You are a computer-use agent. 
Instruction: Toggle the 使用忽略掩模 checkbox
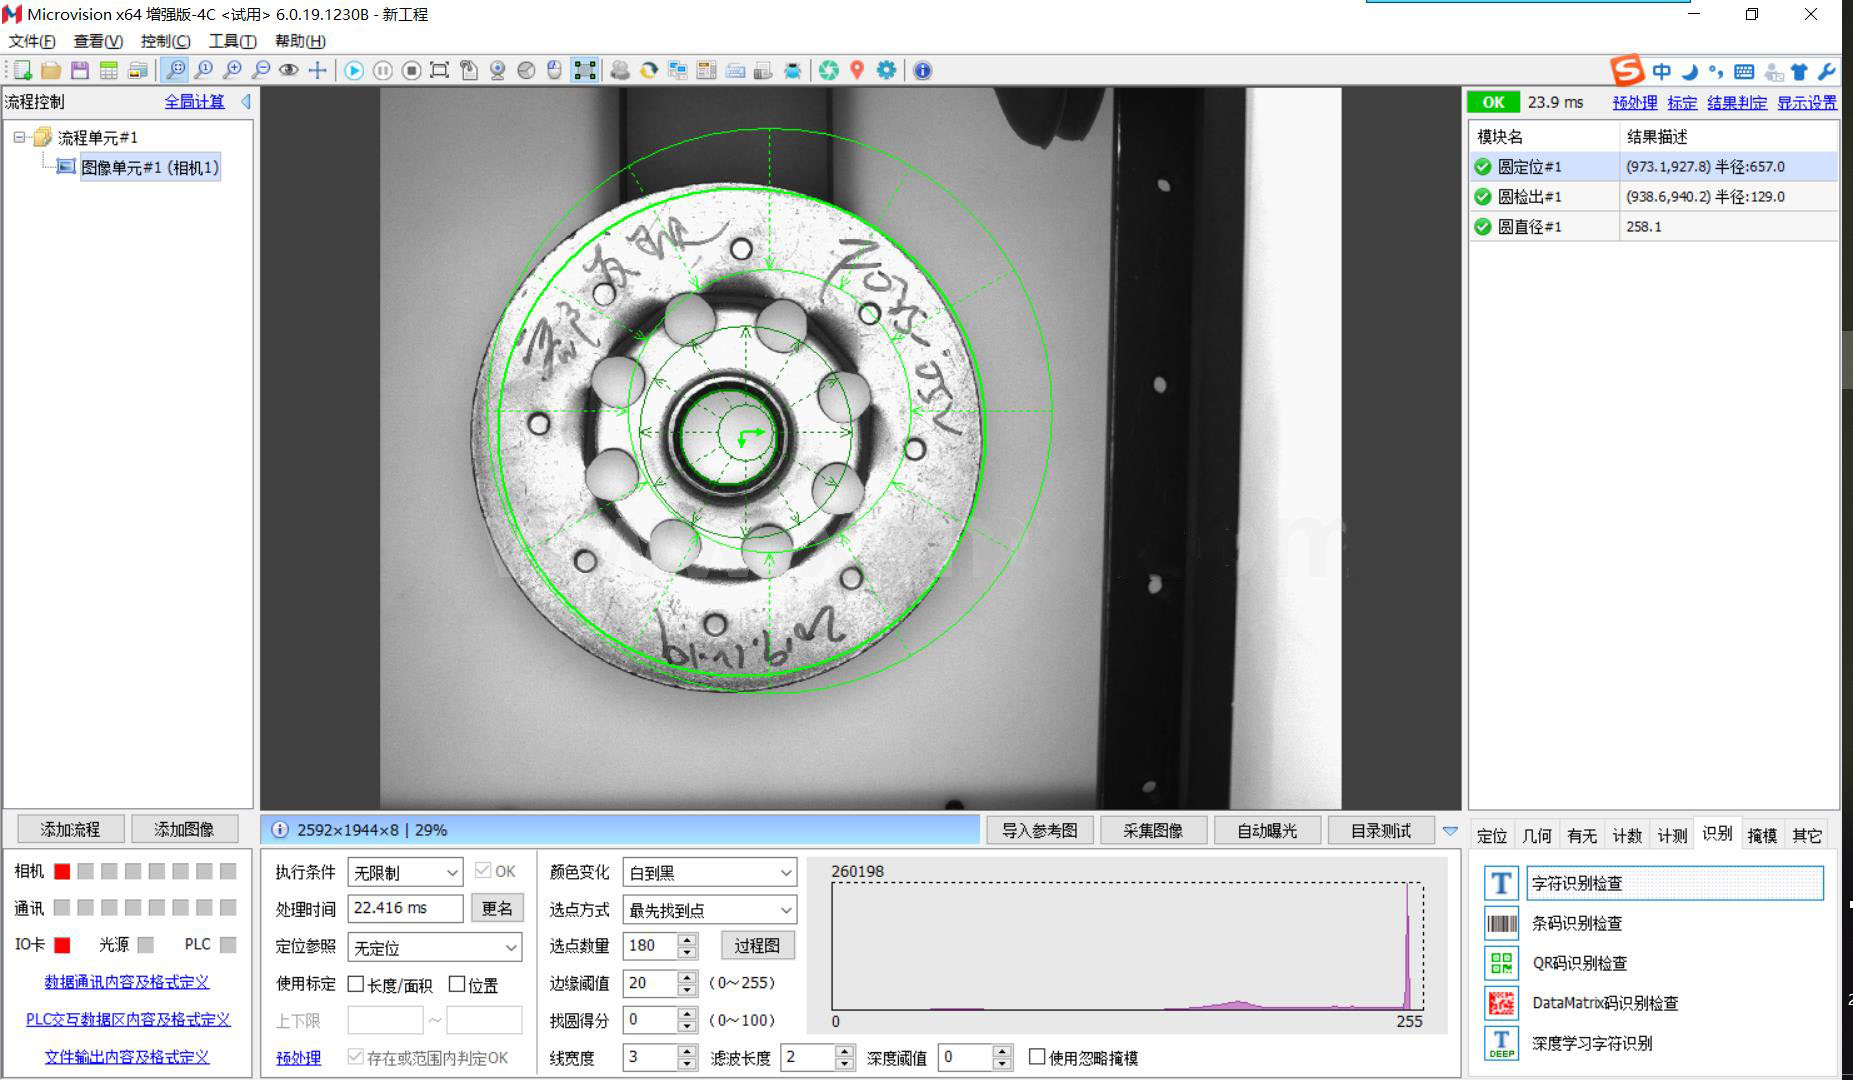(x=1037, y=1056)
